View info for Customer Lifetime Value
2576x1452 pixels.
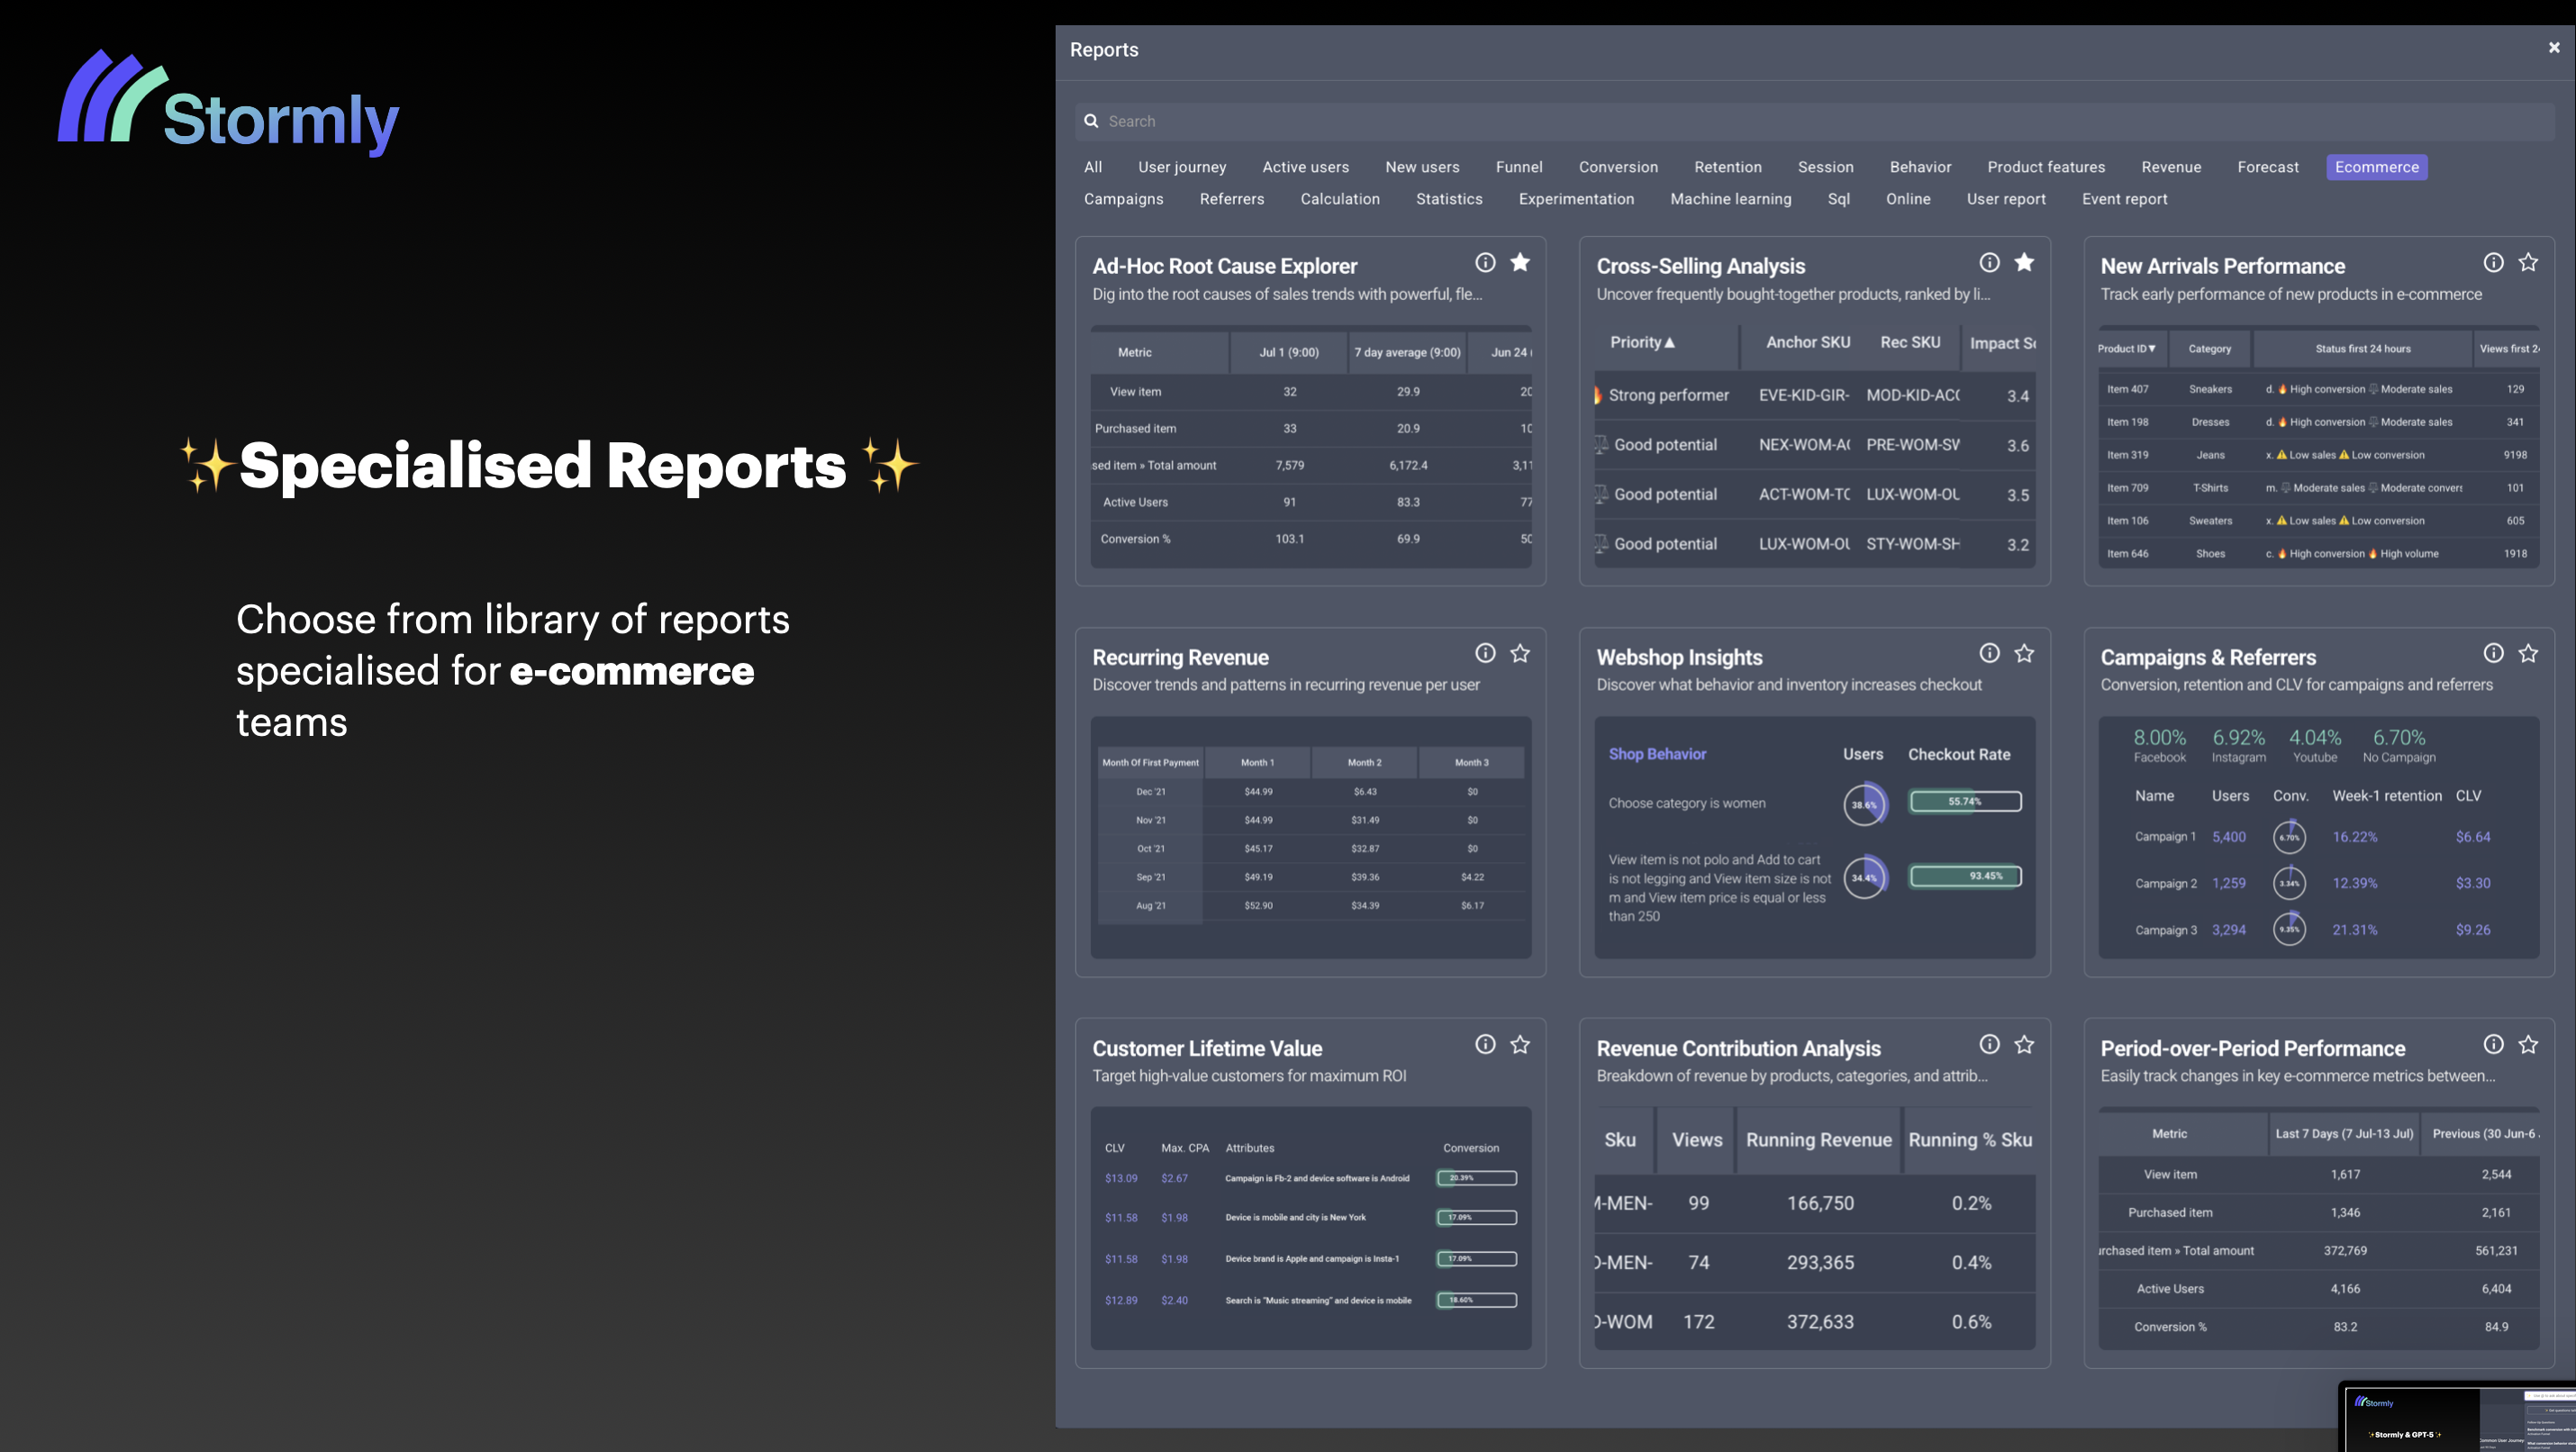point(1485,1044)
